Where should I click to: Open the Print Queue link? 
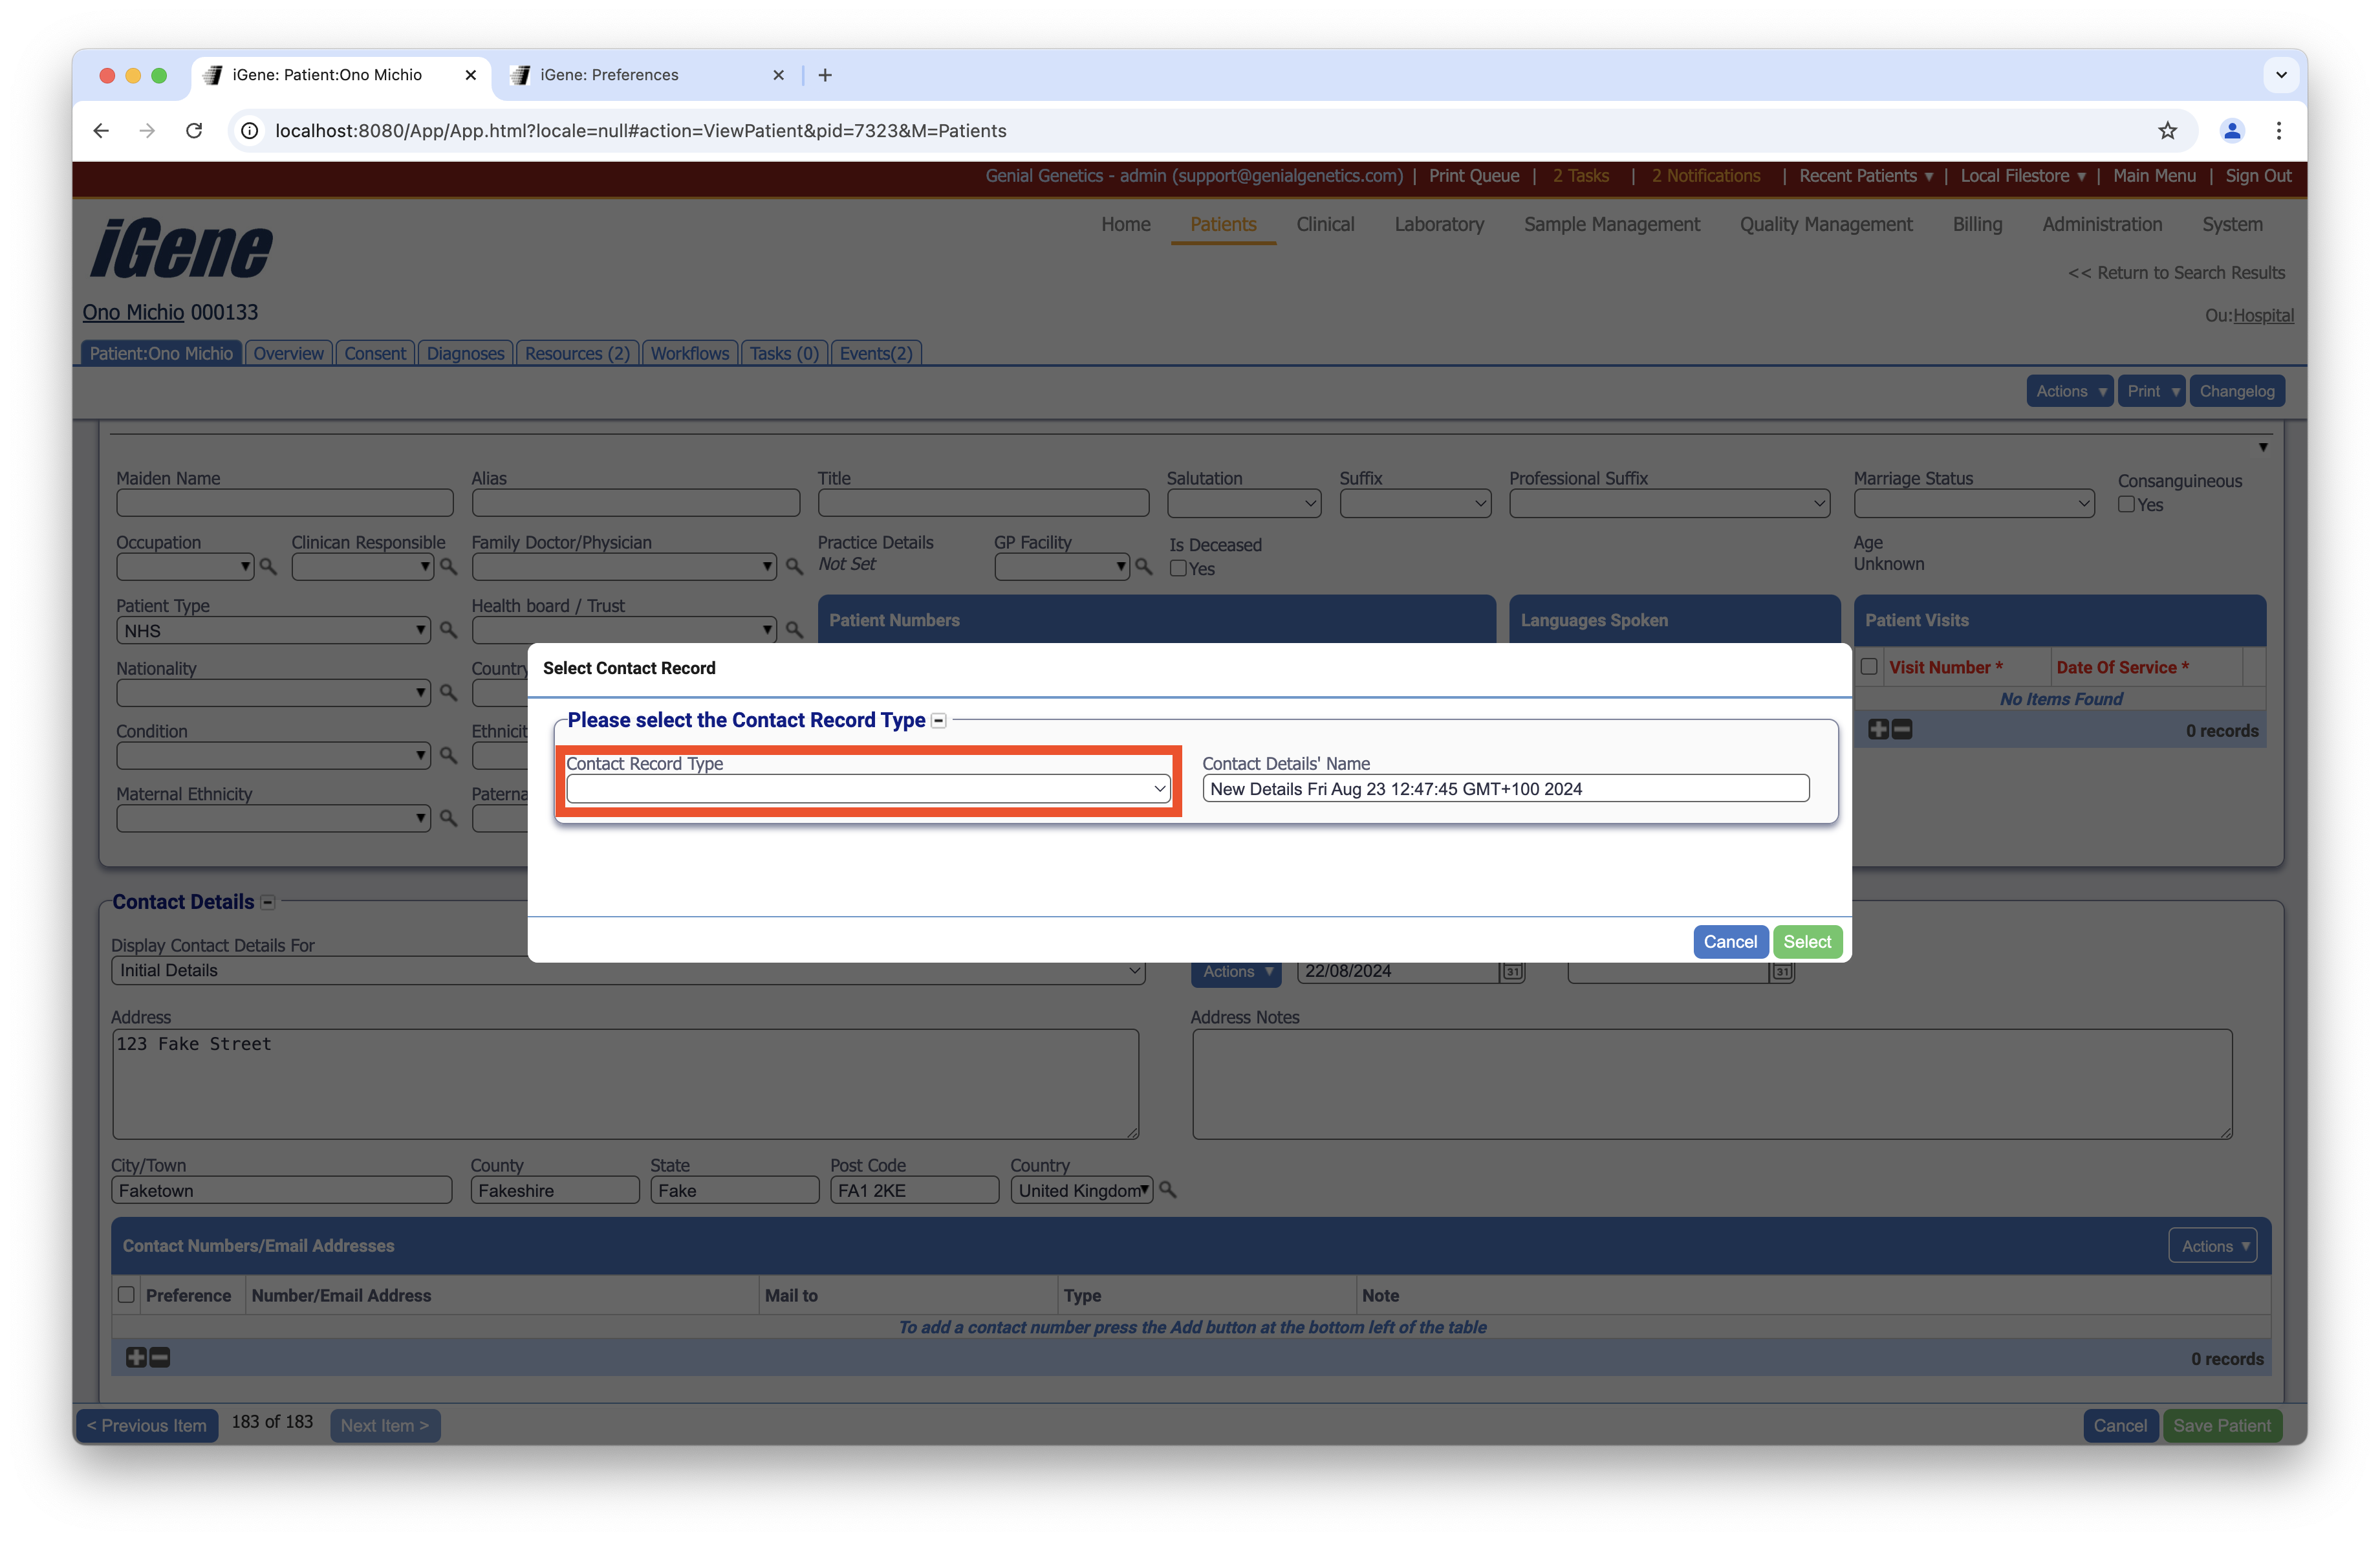[1474, 176]
